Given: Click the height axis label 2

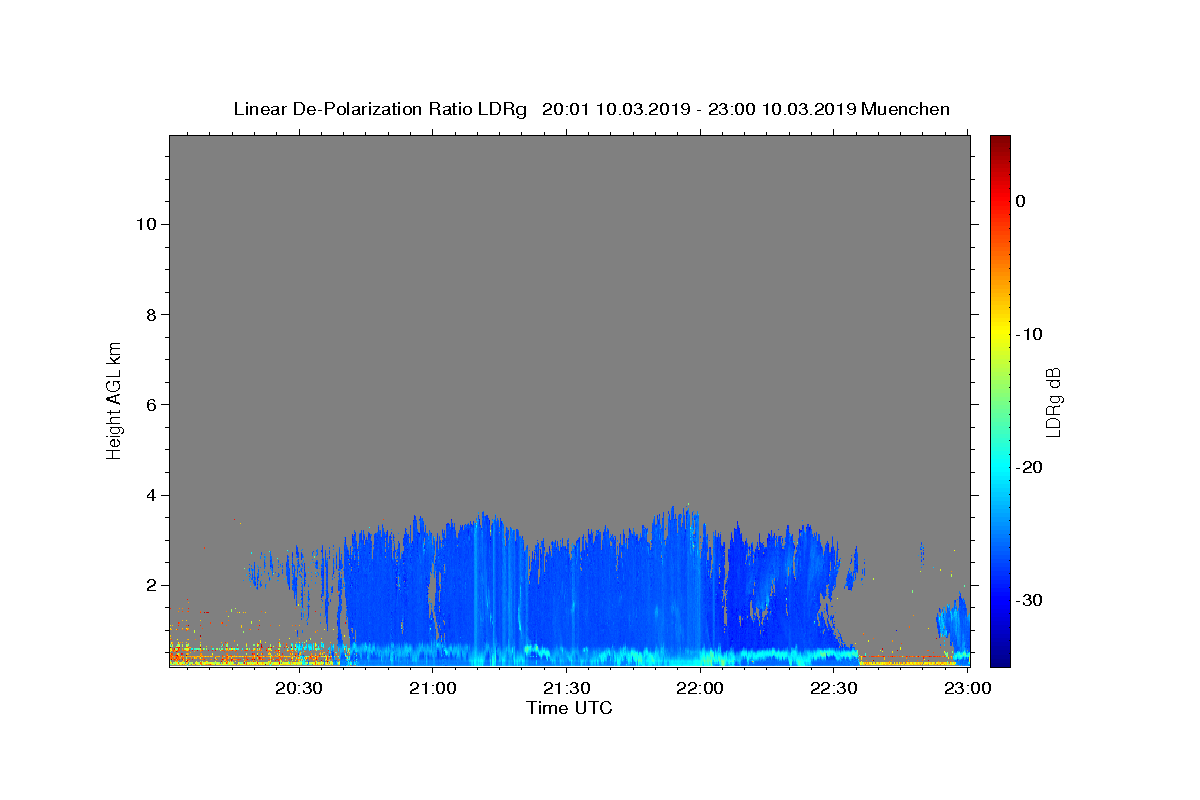Looking at the screenshot, I should tap(150, 585).
